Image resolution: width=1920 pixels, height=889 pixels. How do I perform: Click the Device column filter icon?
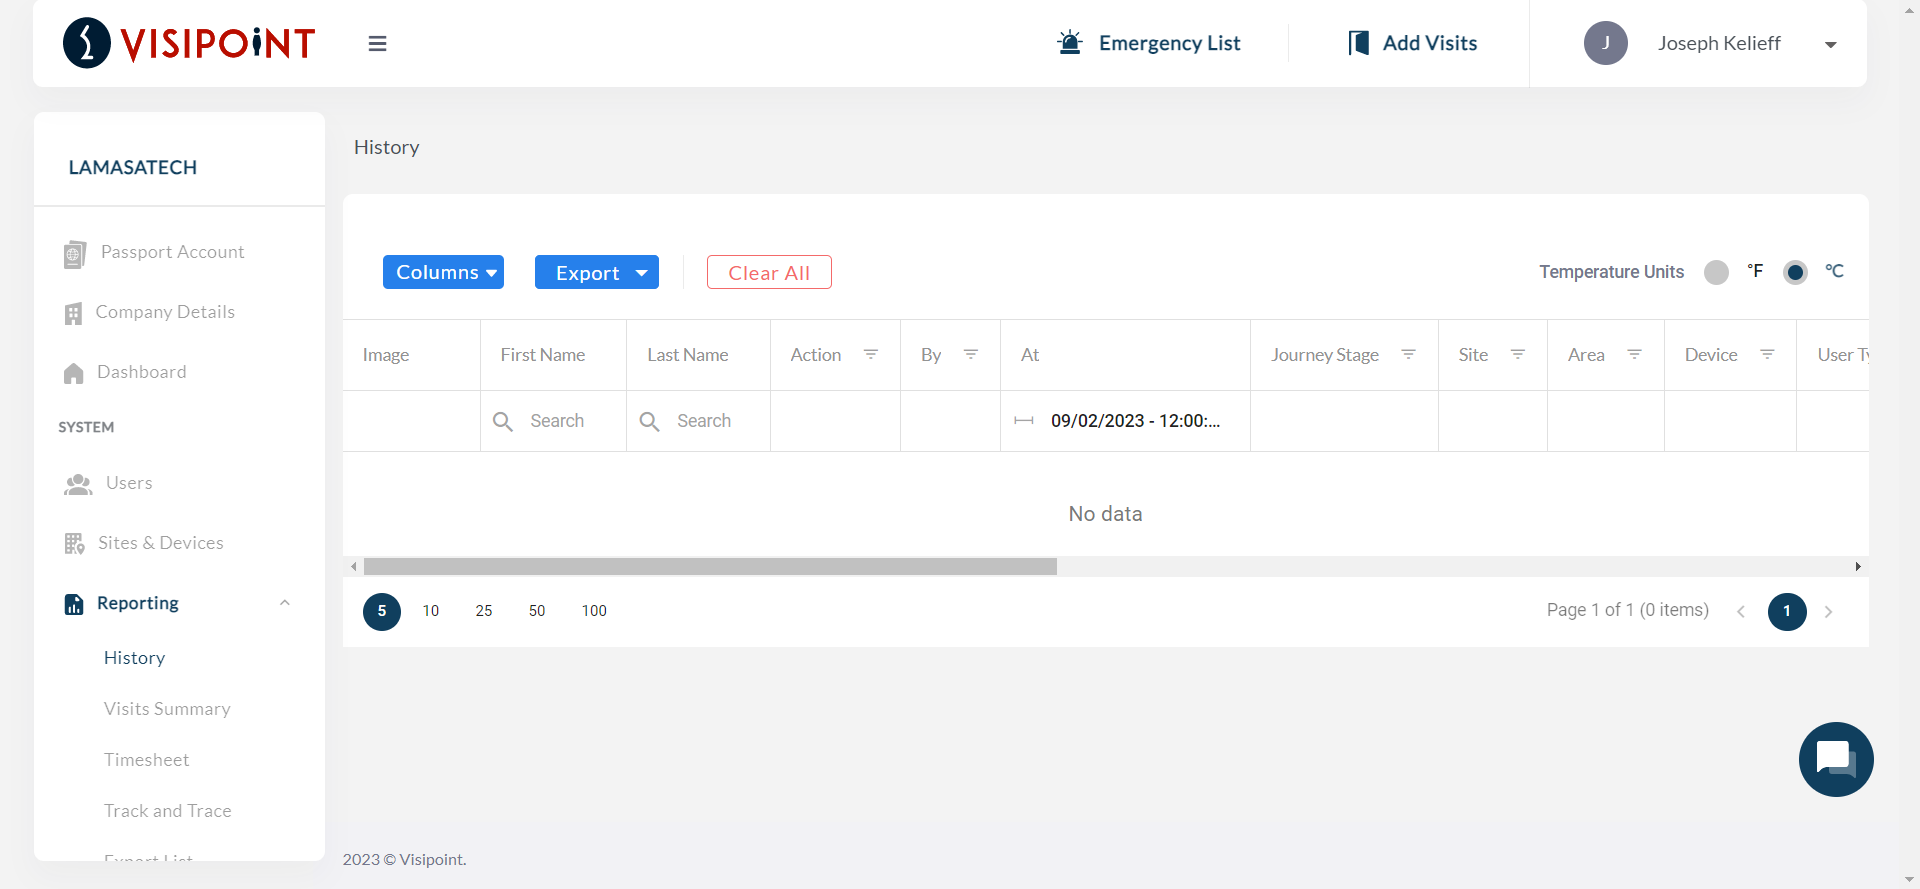pyautogui.click(x=1767, y=355)
